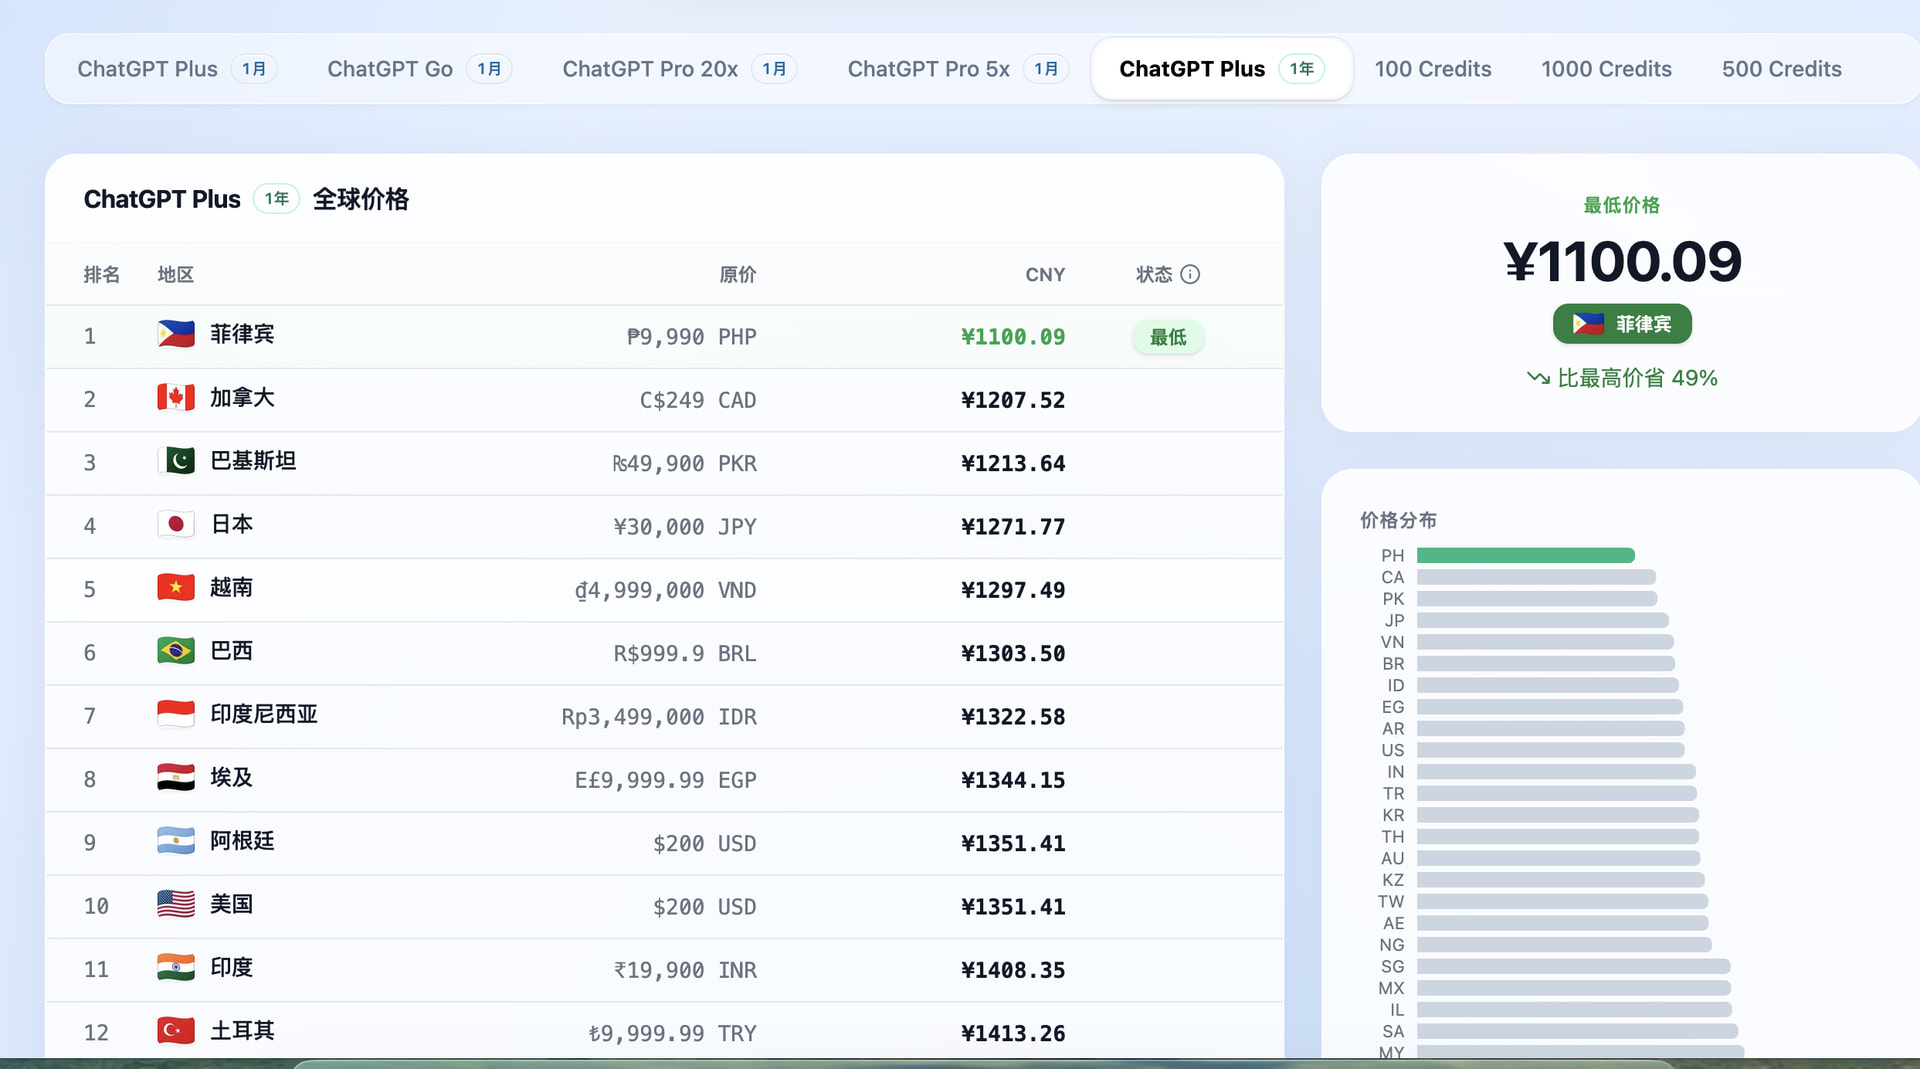This screenshot has height=1069, width=1920.
Task: Switch to ChatGPT Go 1月 tab
Action: [419, 69]
